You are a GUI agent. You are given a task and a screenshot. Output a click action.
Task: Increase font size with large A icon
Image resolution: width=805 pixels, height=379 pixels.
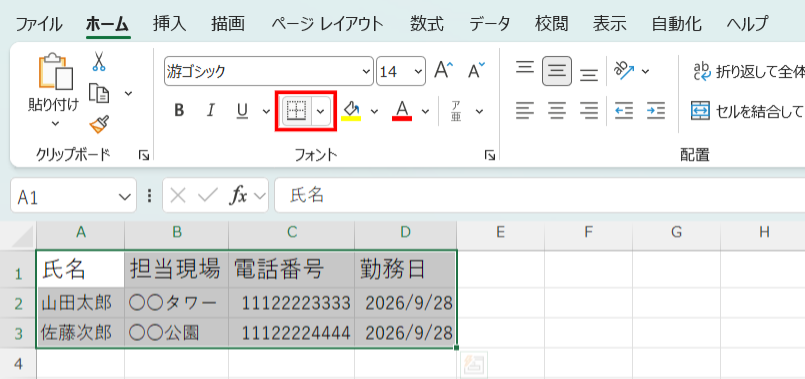tap(444, 71)
